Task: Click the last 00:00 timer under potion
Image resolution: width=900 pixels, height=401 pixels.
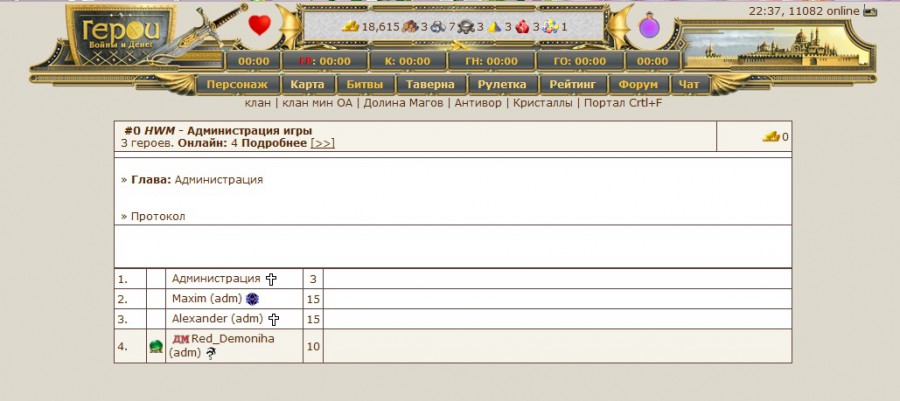Action: [x=653, y=61]
